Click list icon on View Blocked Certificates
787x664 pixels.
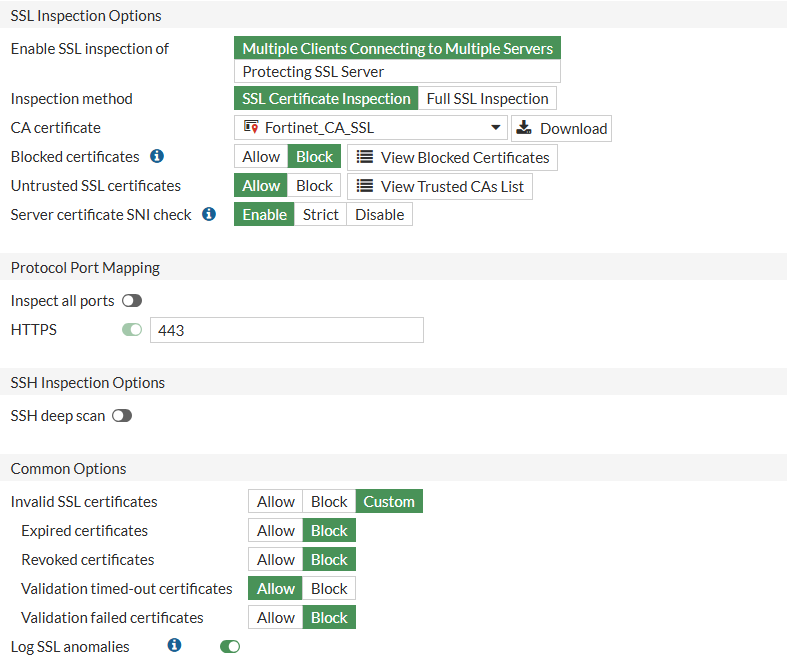(365, 157)
